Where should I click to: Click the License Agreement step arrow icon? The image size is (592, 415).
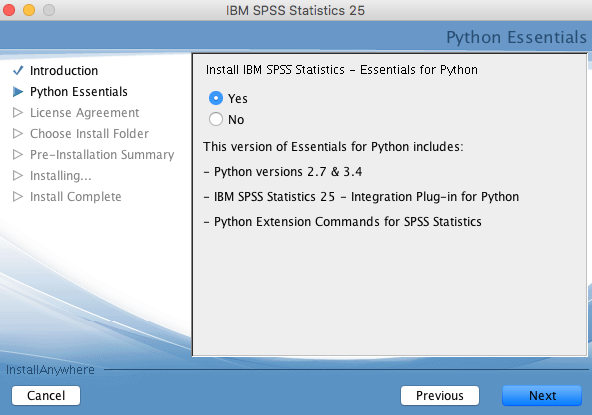tap(18, 113)
